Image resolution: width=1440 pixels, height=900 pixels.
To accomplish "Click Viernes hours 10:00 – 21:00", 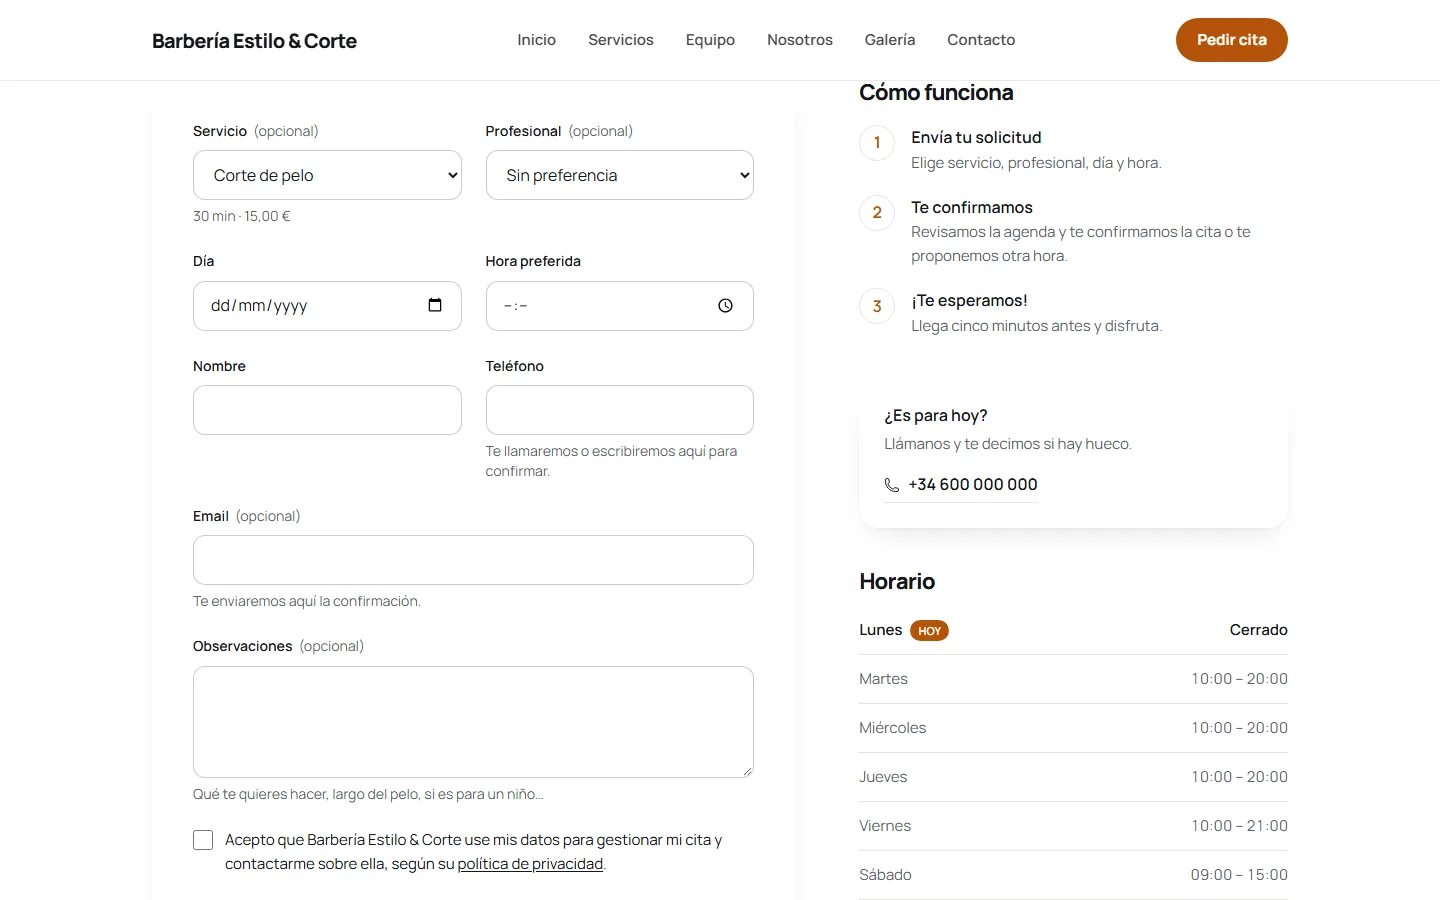I will [x=1239, y=826].
